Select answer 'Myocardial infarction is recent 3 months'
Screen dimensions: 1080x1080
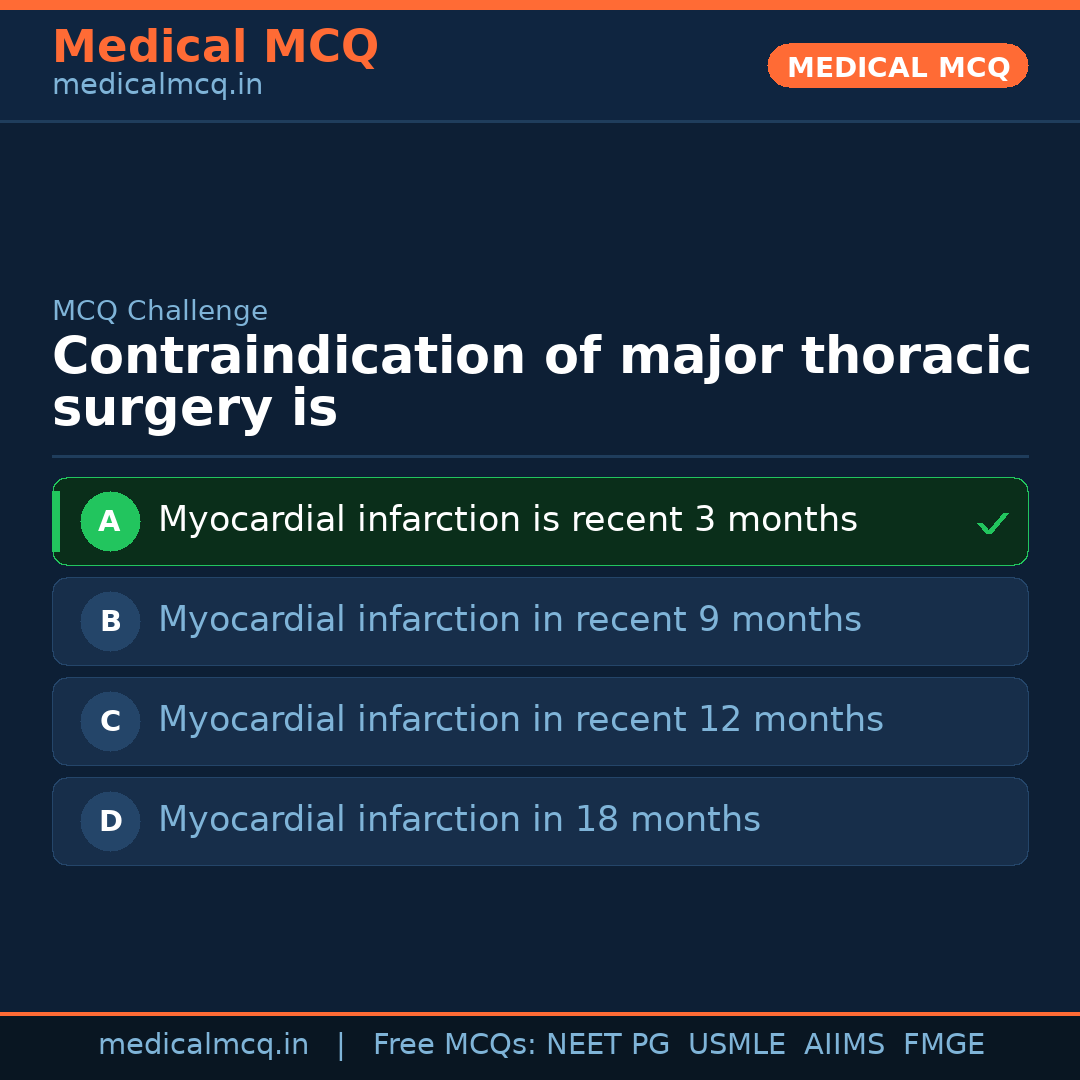(507, 520)
